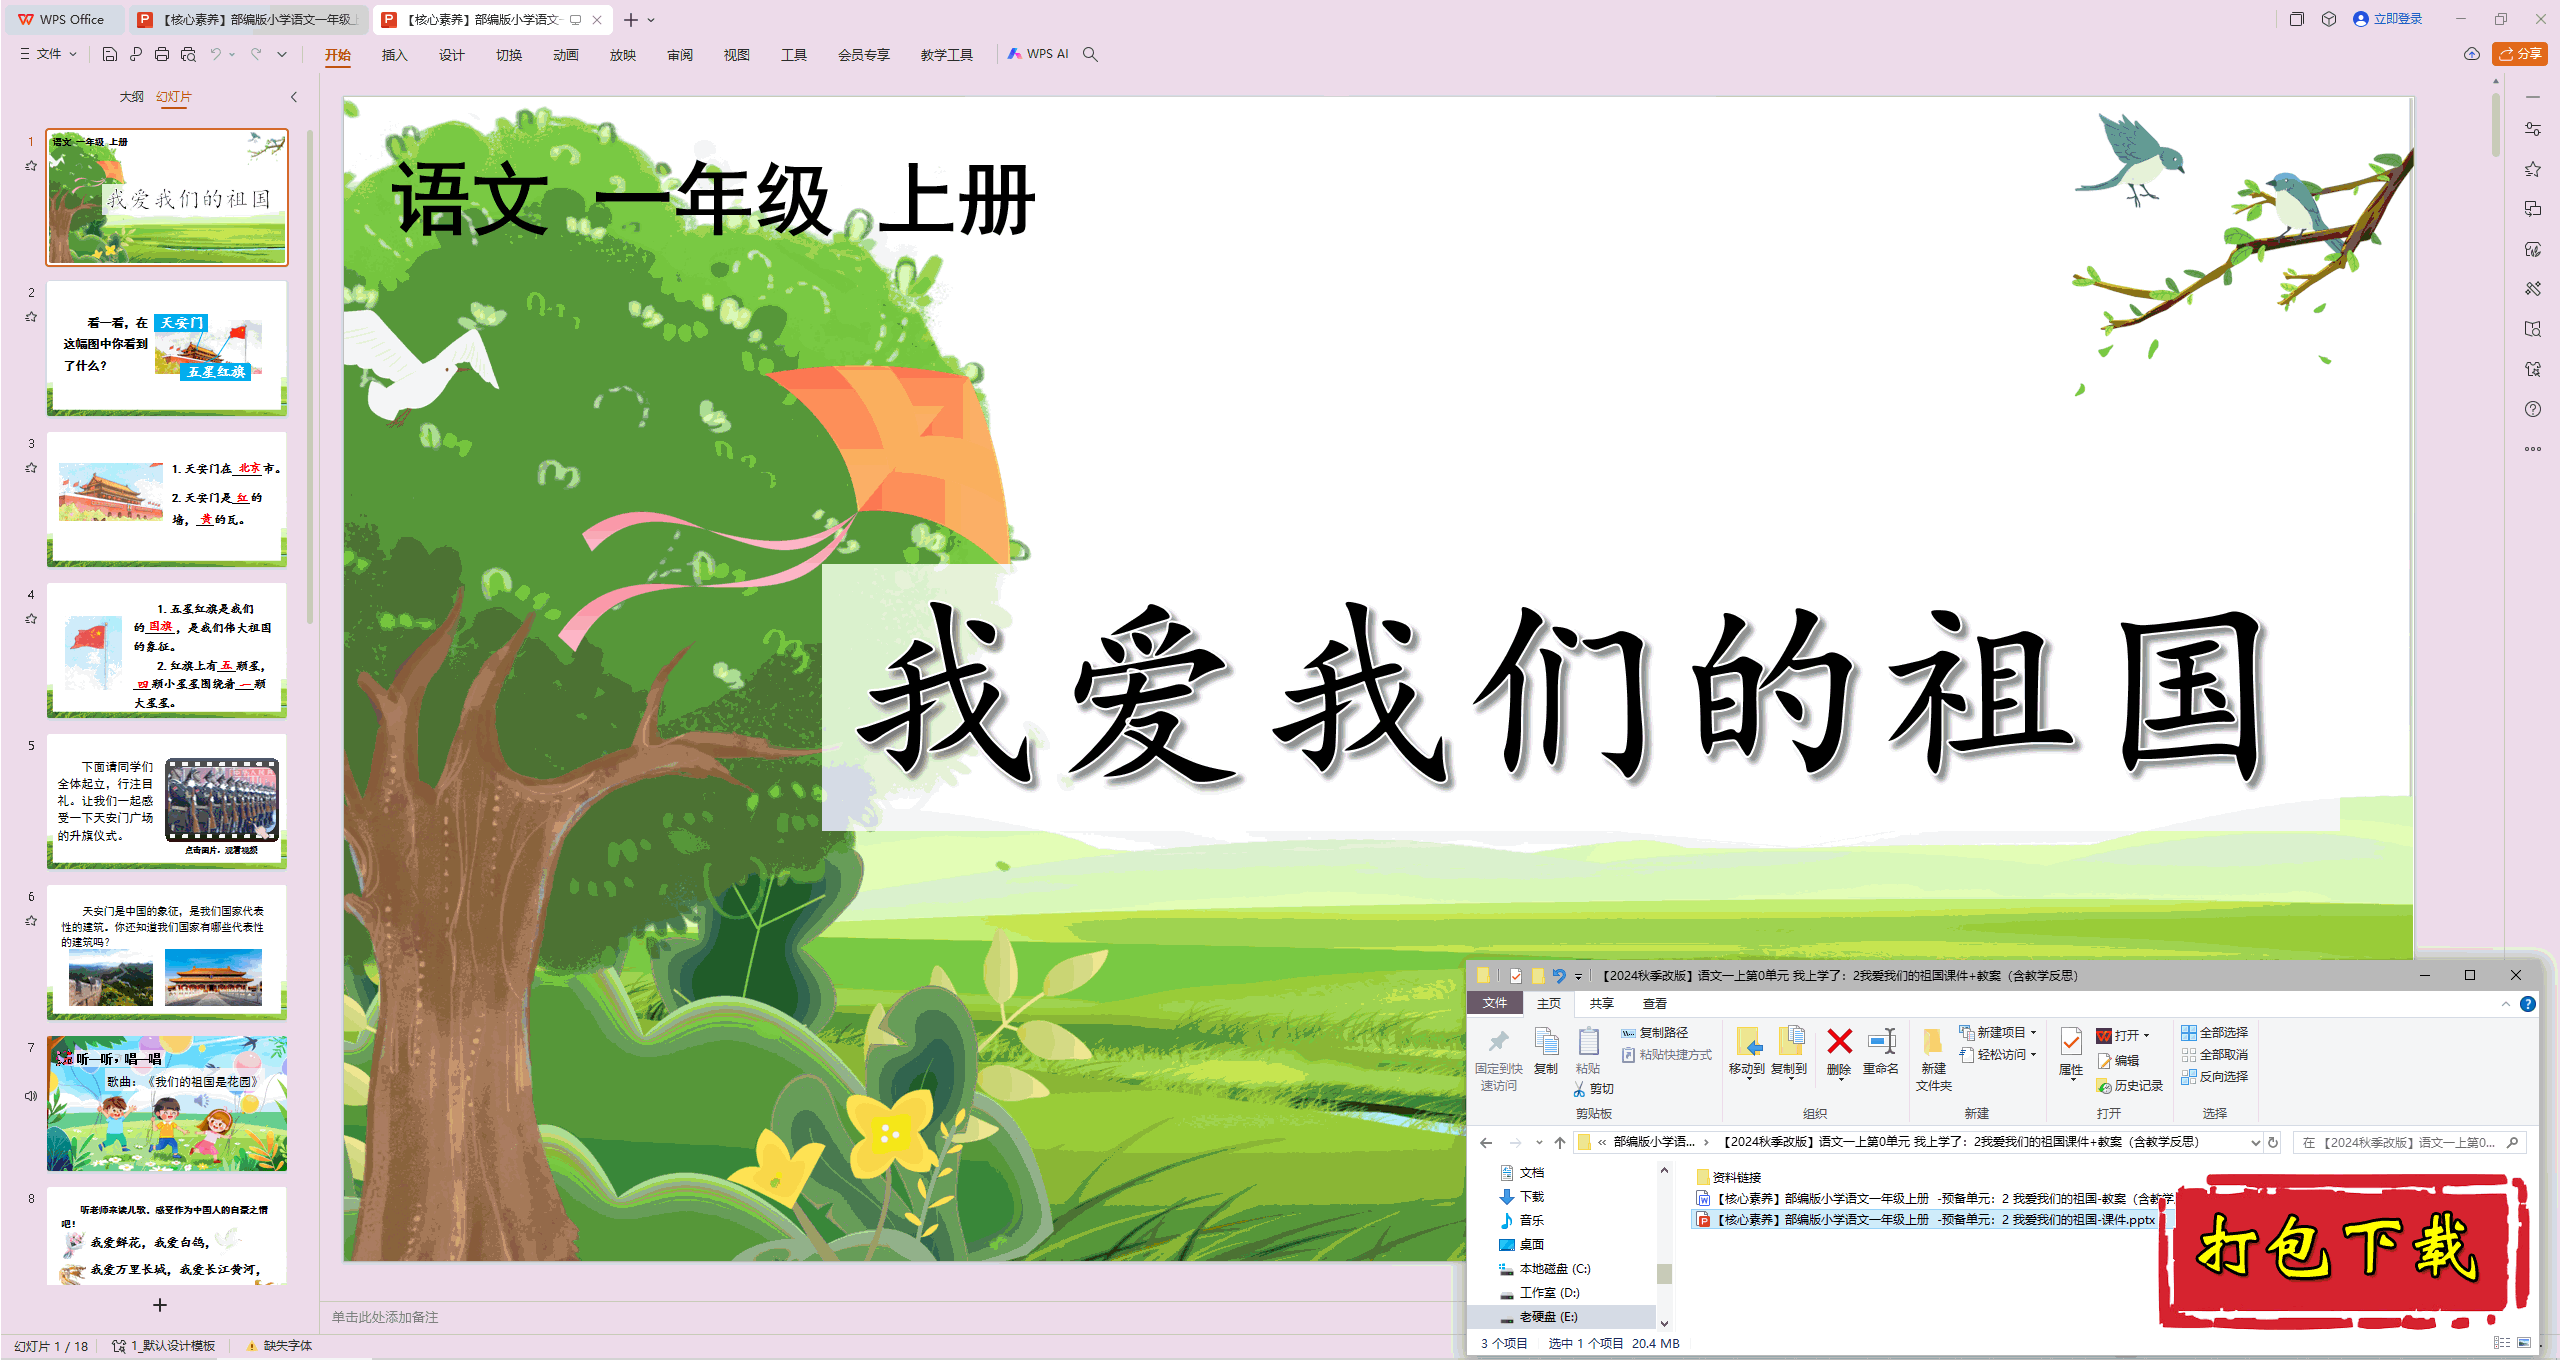Click the notes area to add notes
The image size is (2560, 1360).
click(890, 1317)
